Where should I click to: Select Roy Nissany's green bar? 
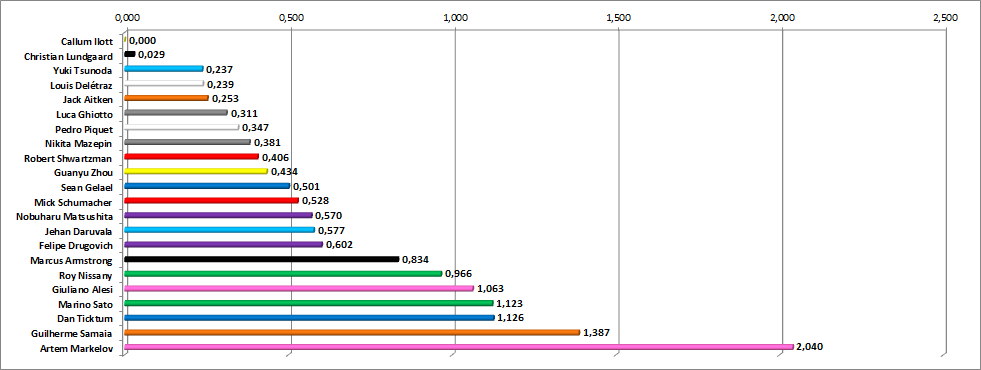[283, 274]
